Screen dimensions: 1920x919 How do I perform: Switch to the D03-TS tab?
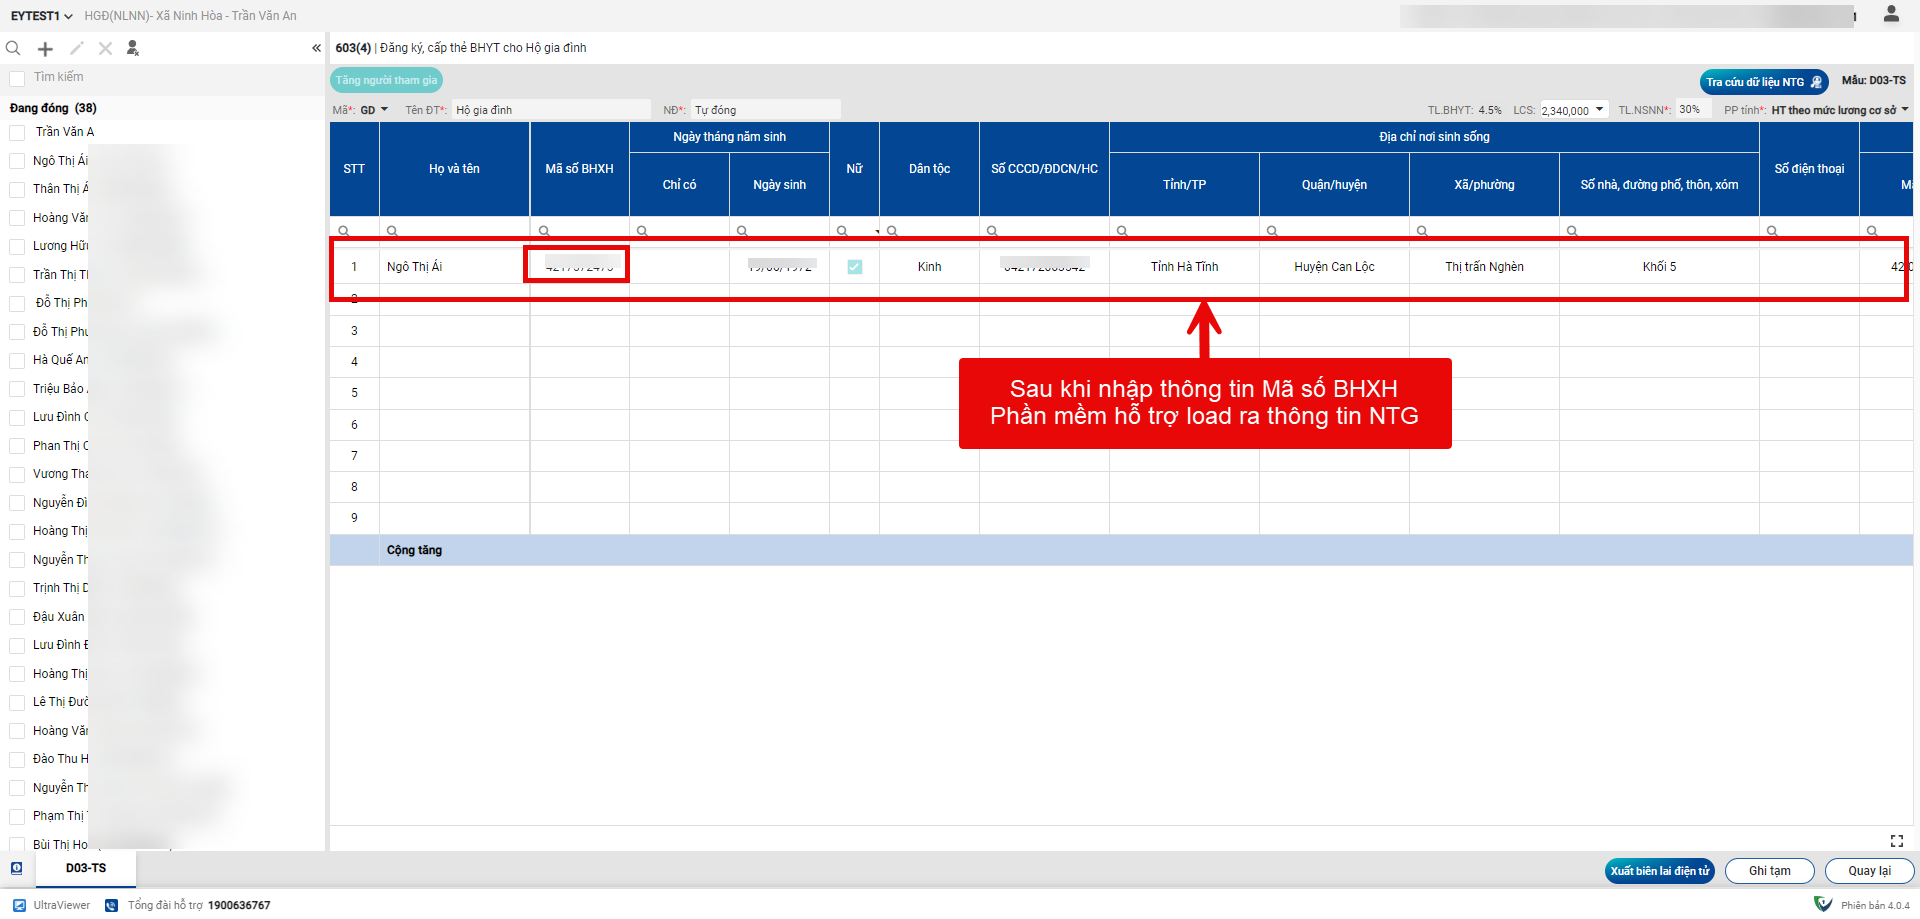tap(86, 868)
